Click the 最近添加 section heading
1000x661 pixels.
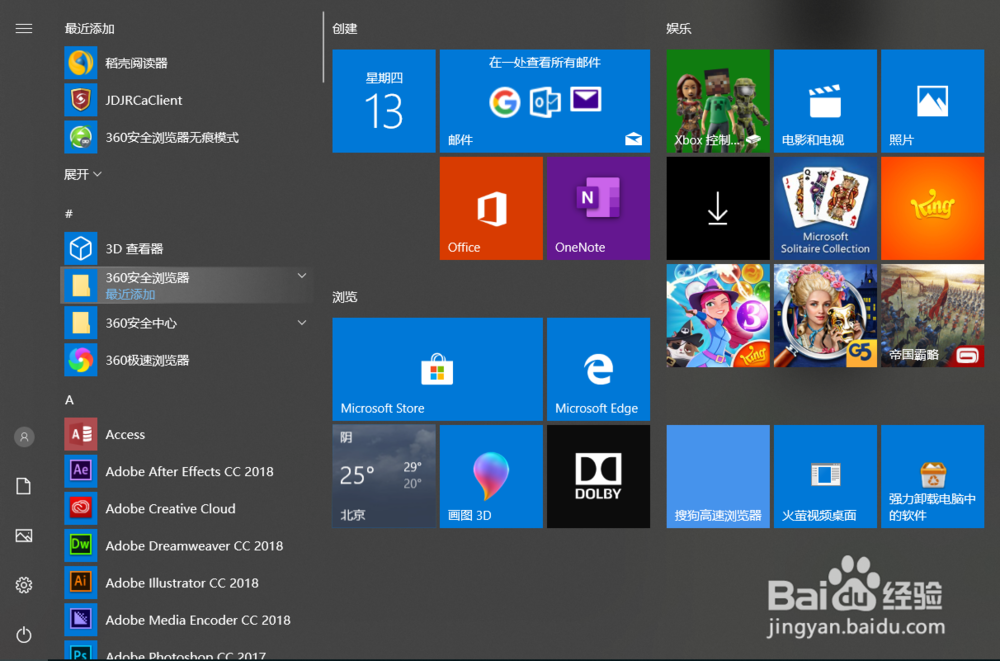click(89, 29)
